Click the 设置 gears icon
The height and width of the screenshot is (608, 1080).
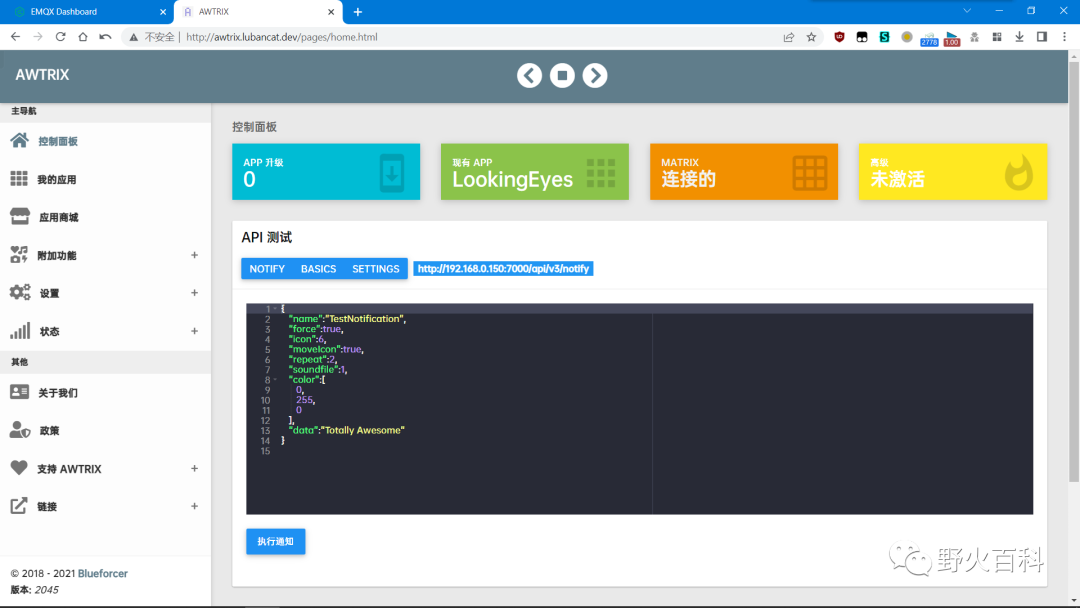[x=20, y=293]
